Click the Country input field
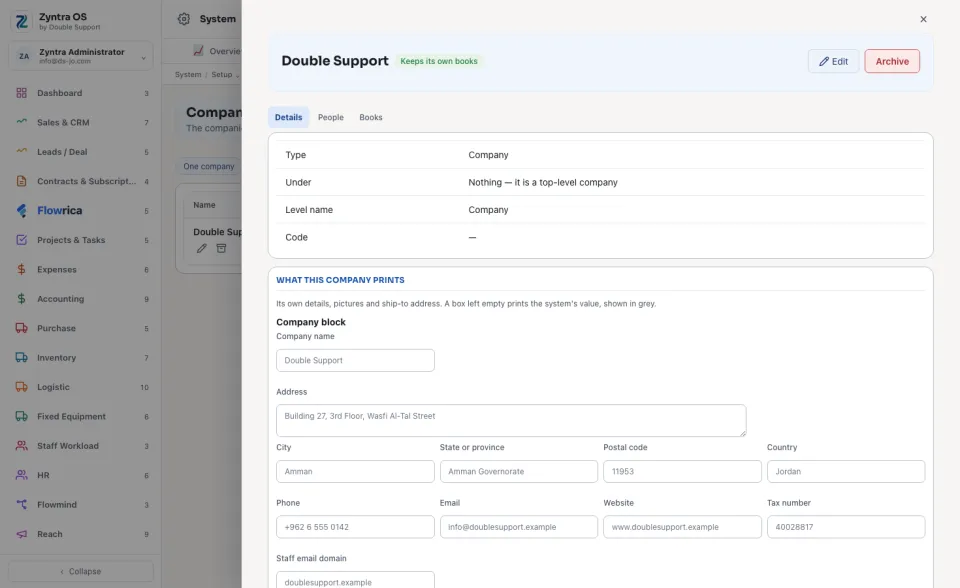 click(x=846, y=472)
